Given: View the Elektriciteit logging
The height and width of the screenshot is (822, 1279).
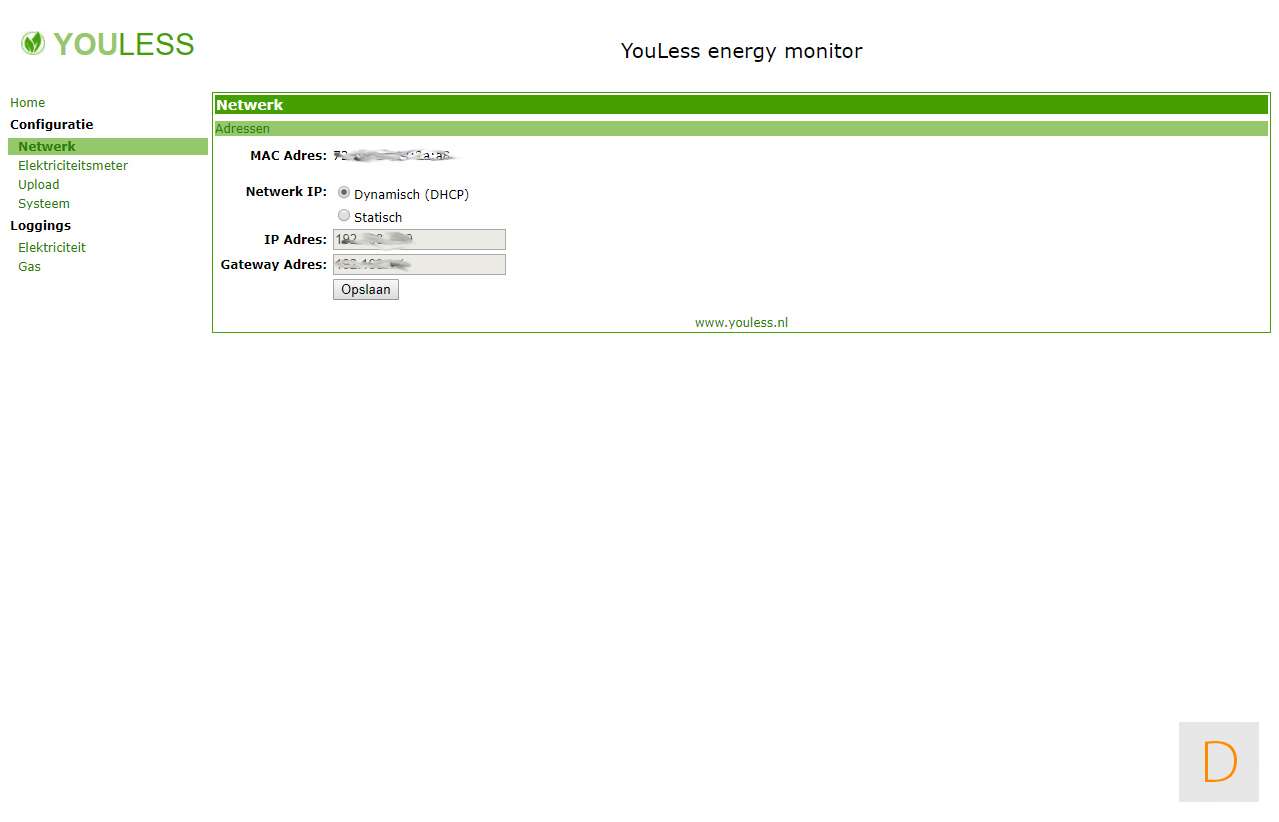Looking at the screenshot, I should [52, 248].
